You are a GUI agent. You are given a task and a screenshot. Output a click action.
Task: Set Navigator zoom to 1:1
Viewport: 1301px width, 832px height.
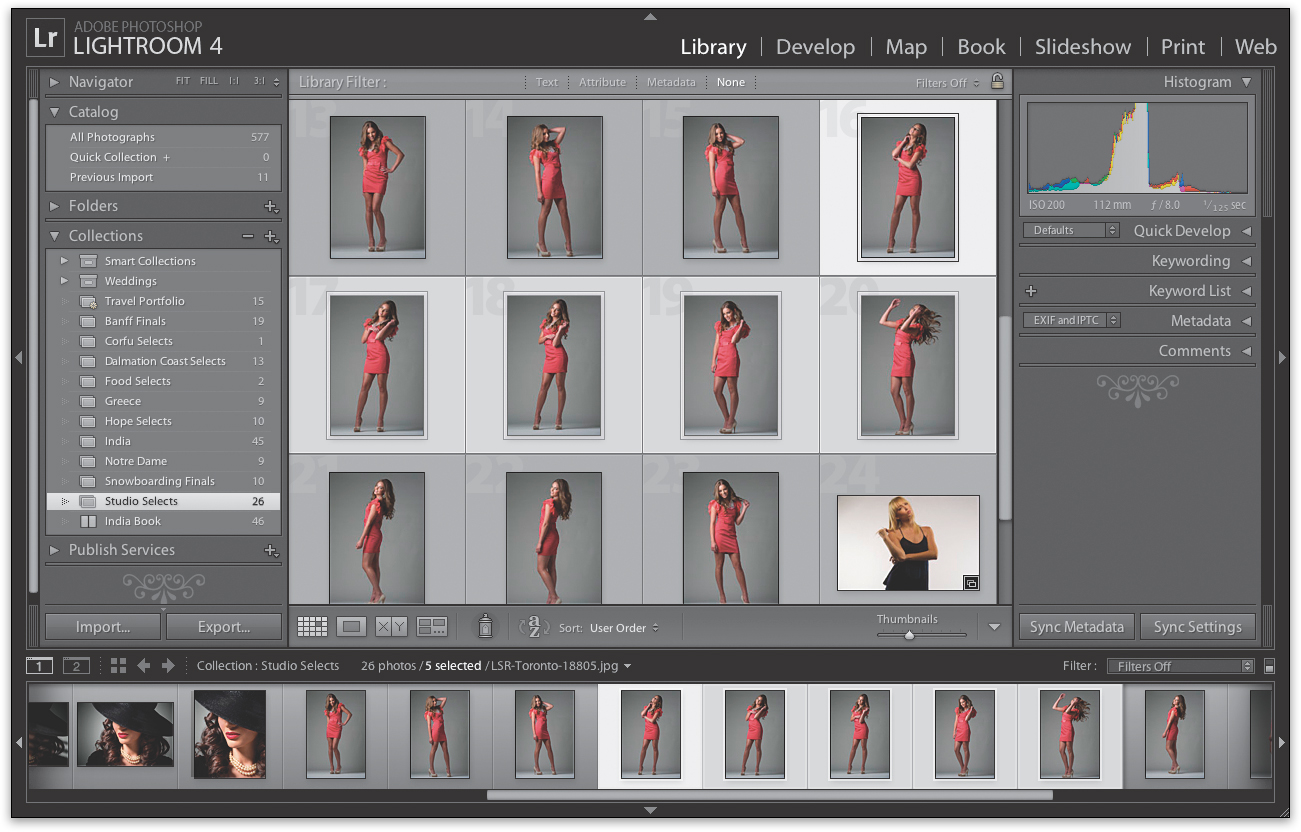pyautogui.click(x=233, y=81)
